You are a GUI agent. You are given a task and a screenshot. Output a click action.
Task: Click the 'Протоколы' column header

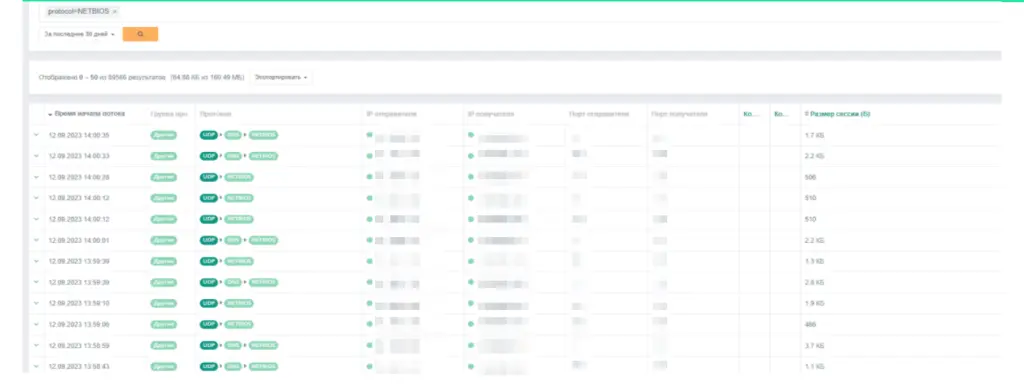click(216, 114)
